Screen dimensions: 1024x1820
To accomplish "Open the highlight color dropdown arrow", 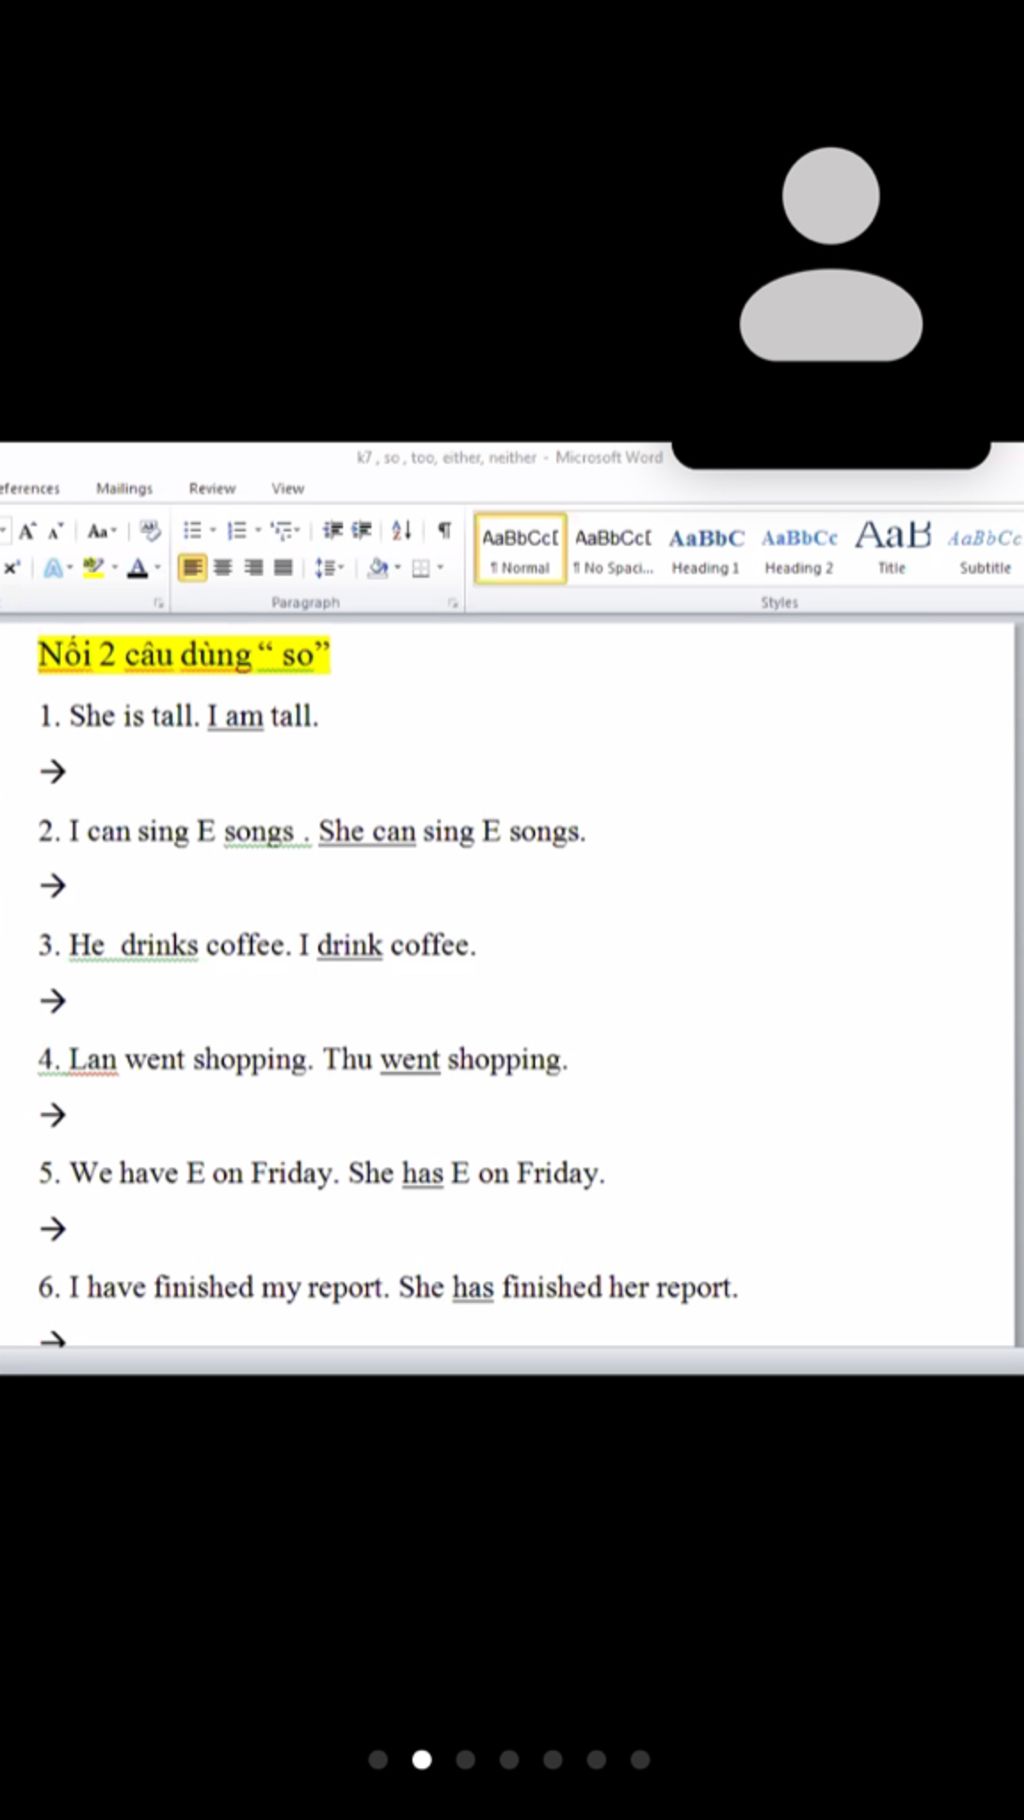I will click(x=114, y=568).
